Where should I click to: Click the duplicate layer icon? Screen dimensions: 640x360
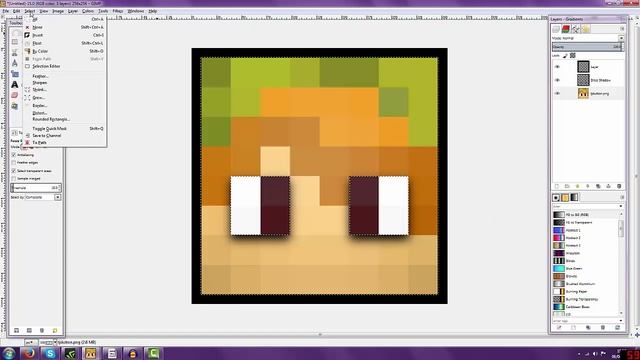tap(598, 186)
